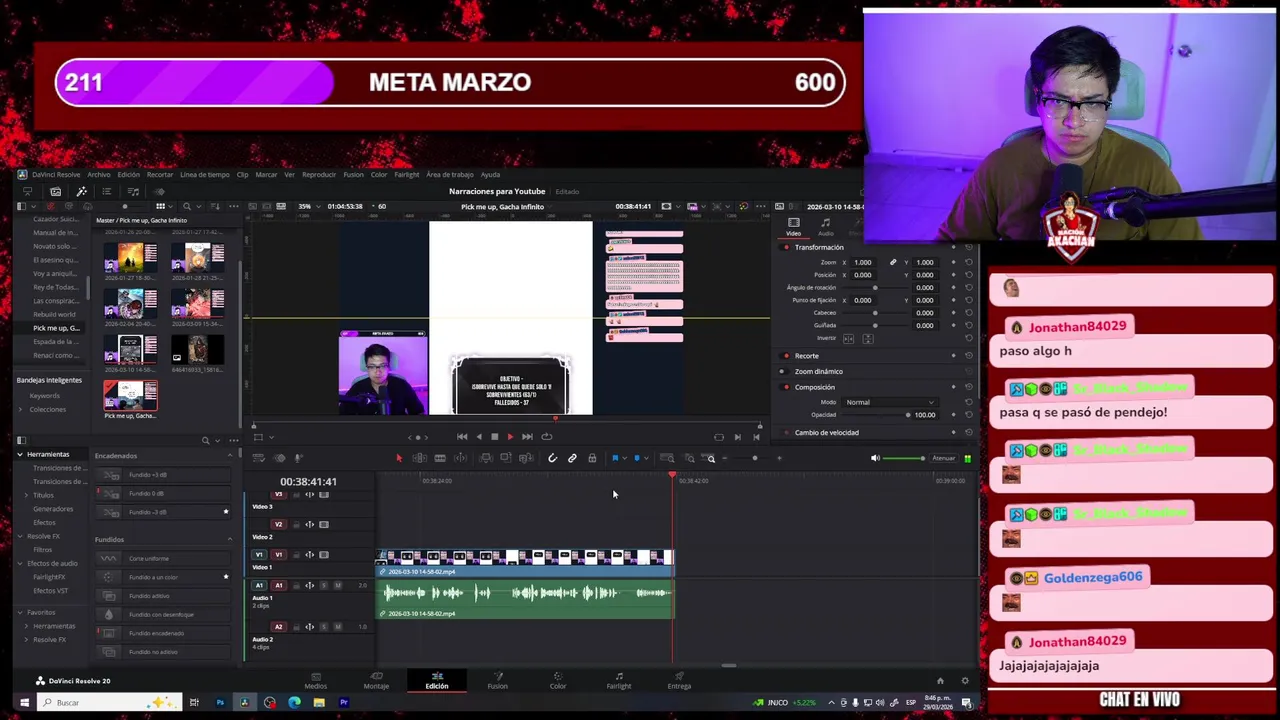Mute the Audio 1 track with M button
The height and width of the screenshot is (720, 1280).
point(337,585)
